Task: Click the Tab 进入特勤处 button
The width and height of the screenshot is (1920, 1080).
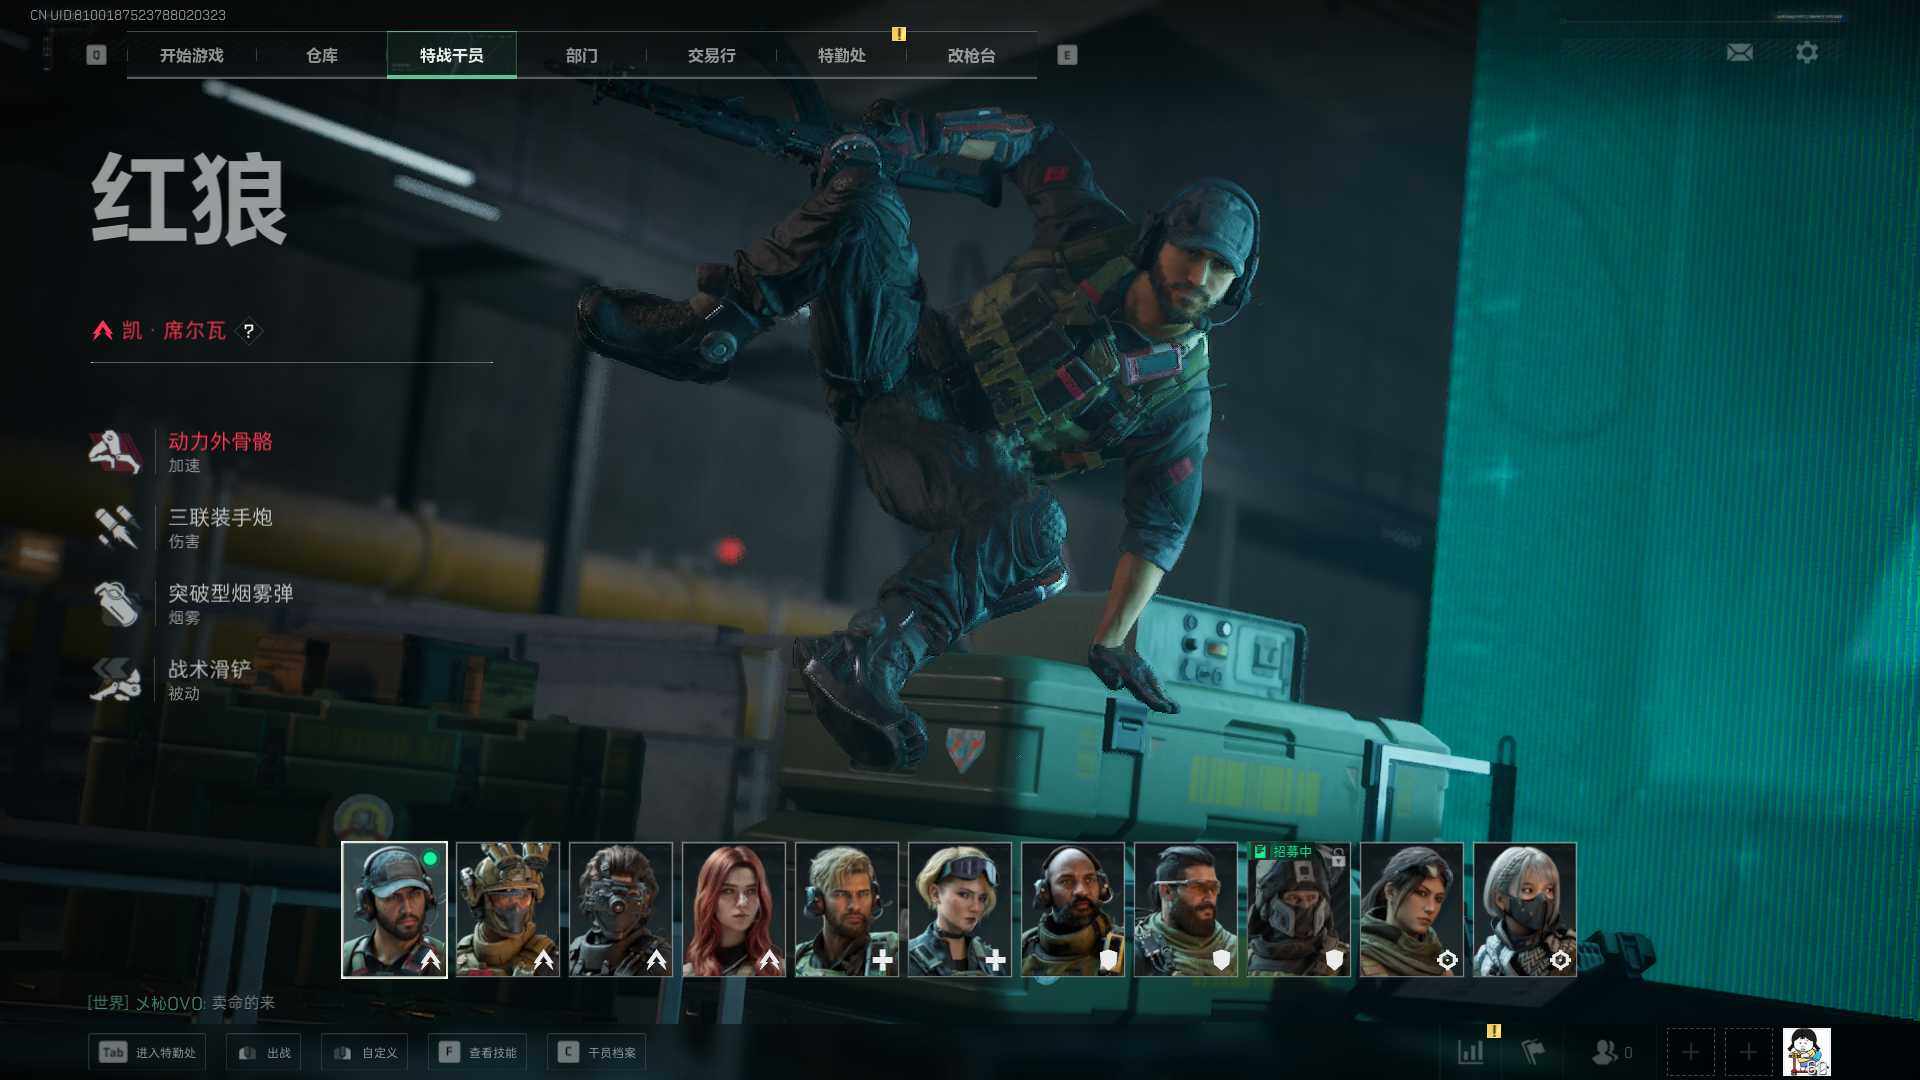Action: tap(147, 1052)
